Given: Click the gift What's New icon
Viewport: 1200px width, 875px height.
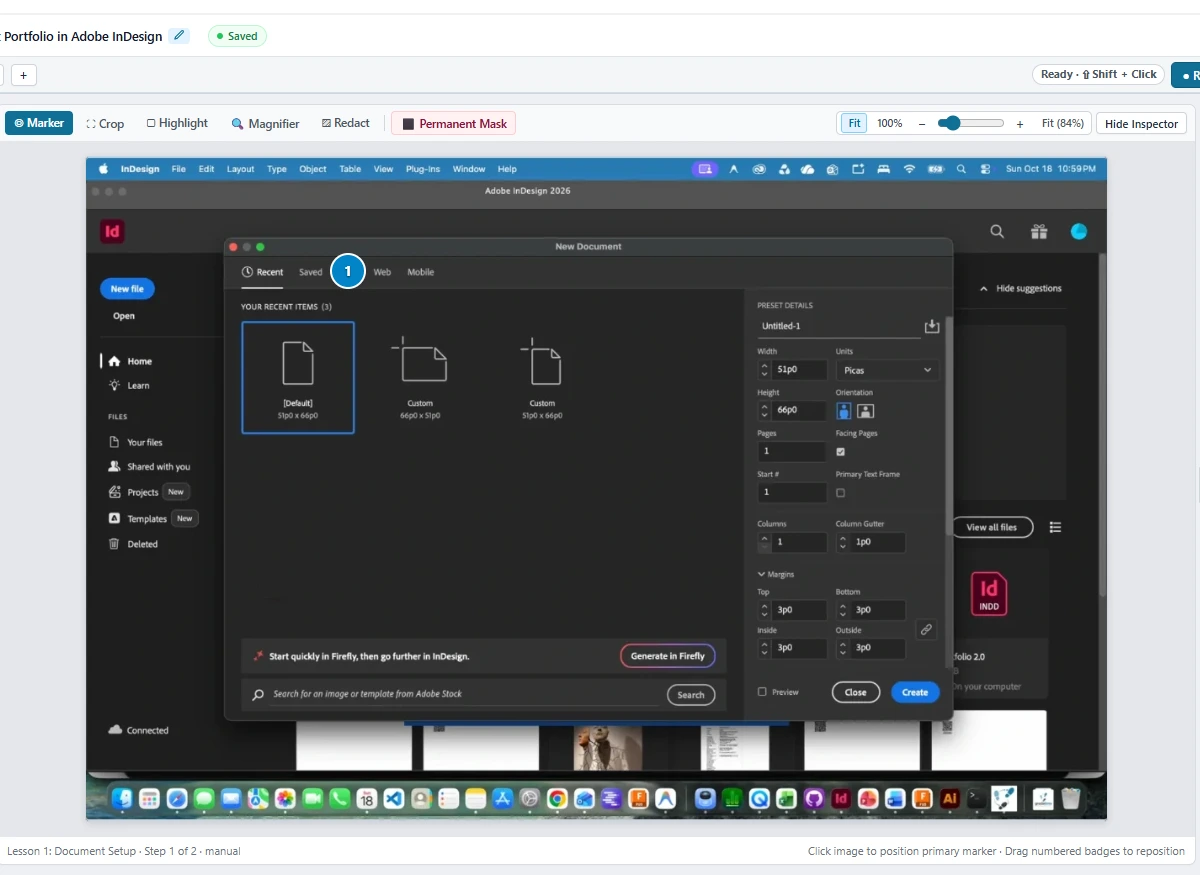Looking at the screenshot, I should tap(1039, 231).
